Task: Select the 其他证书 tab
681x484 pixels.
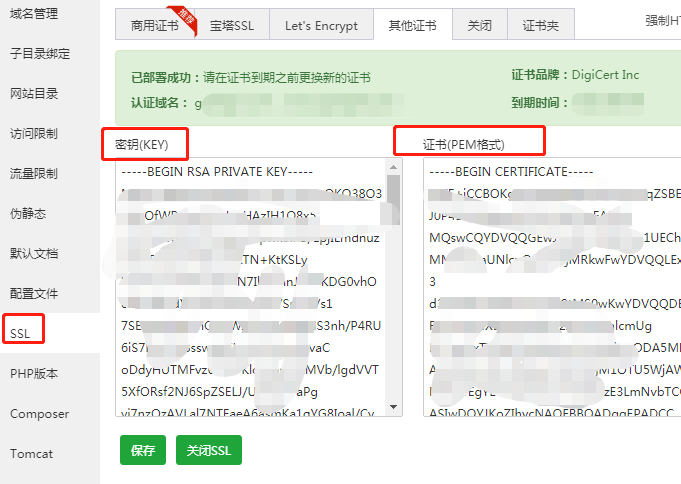Action: [x=413, y=25]
